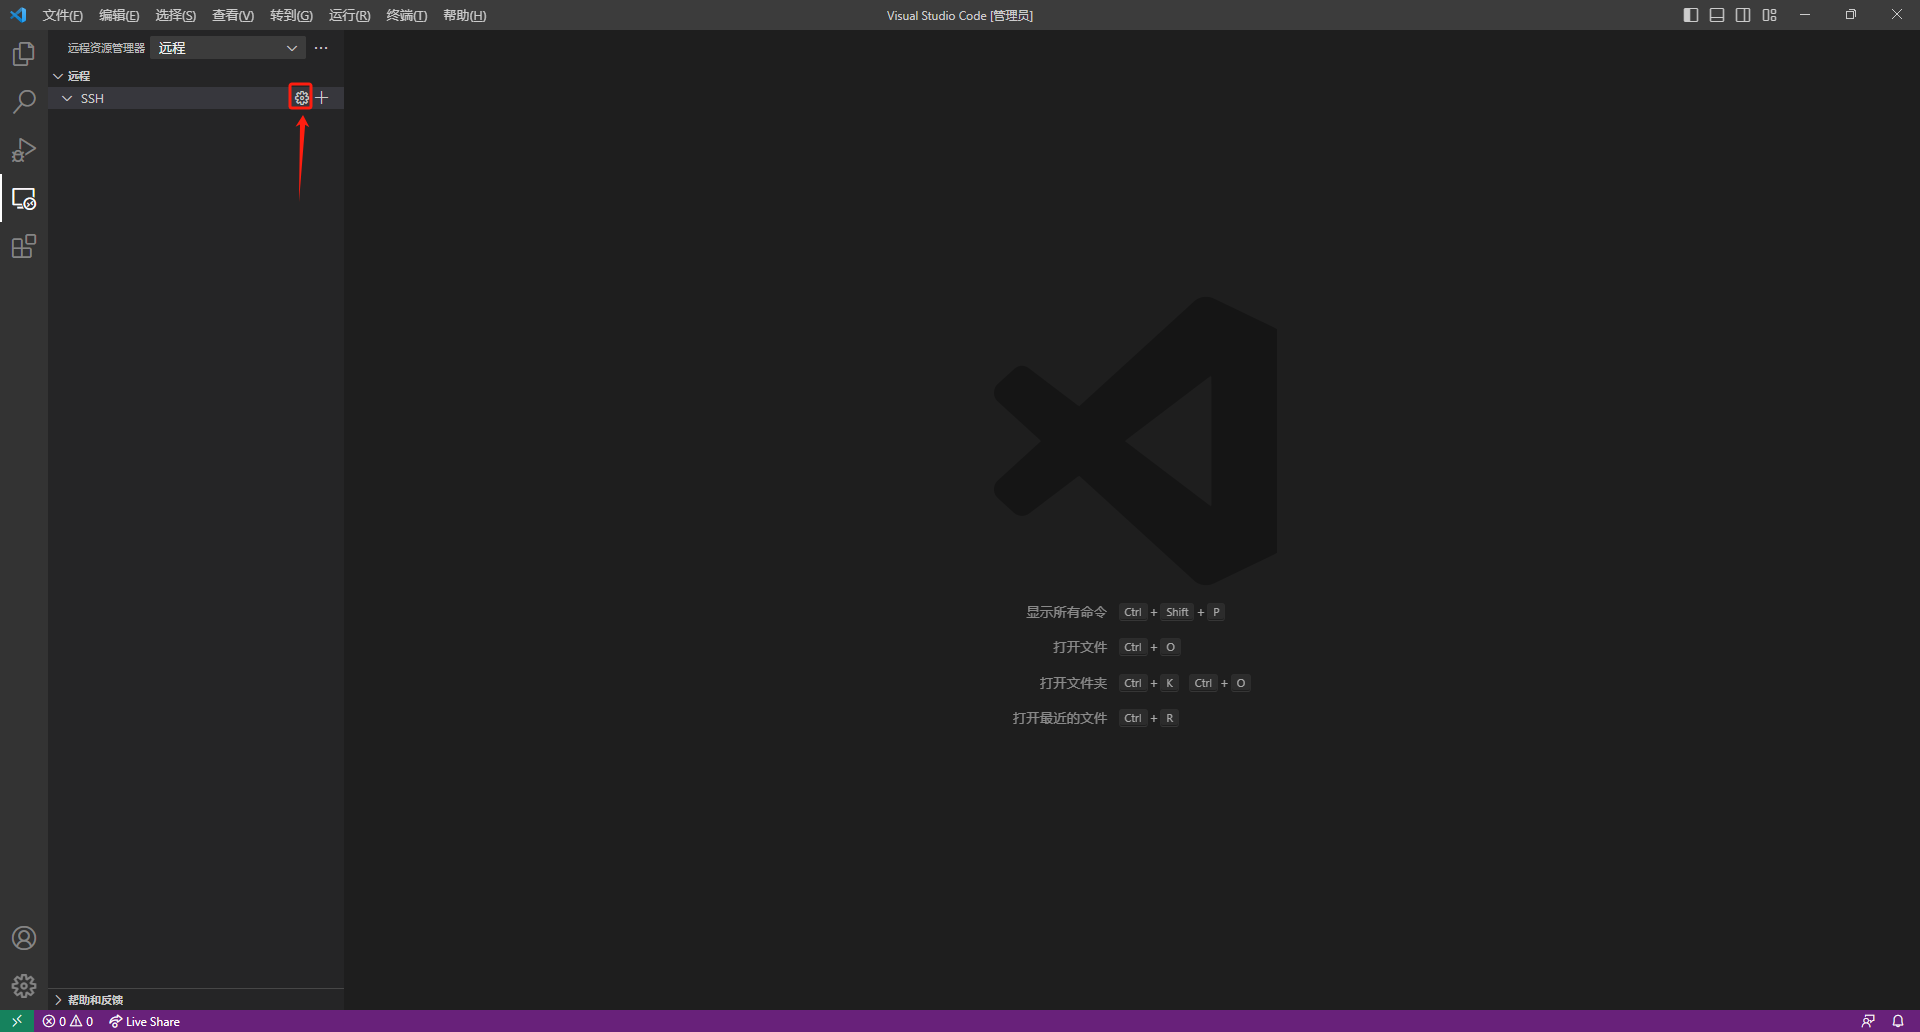Toggle bottom panel layout icon
Viewport: 1920px width, 1032px height.
point(1717,15)
